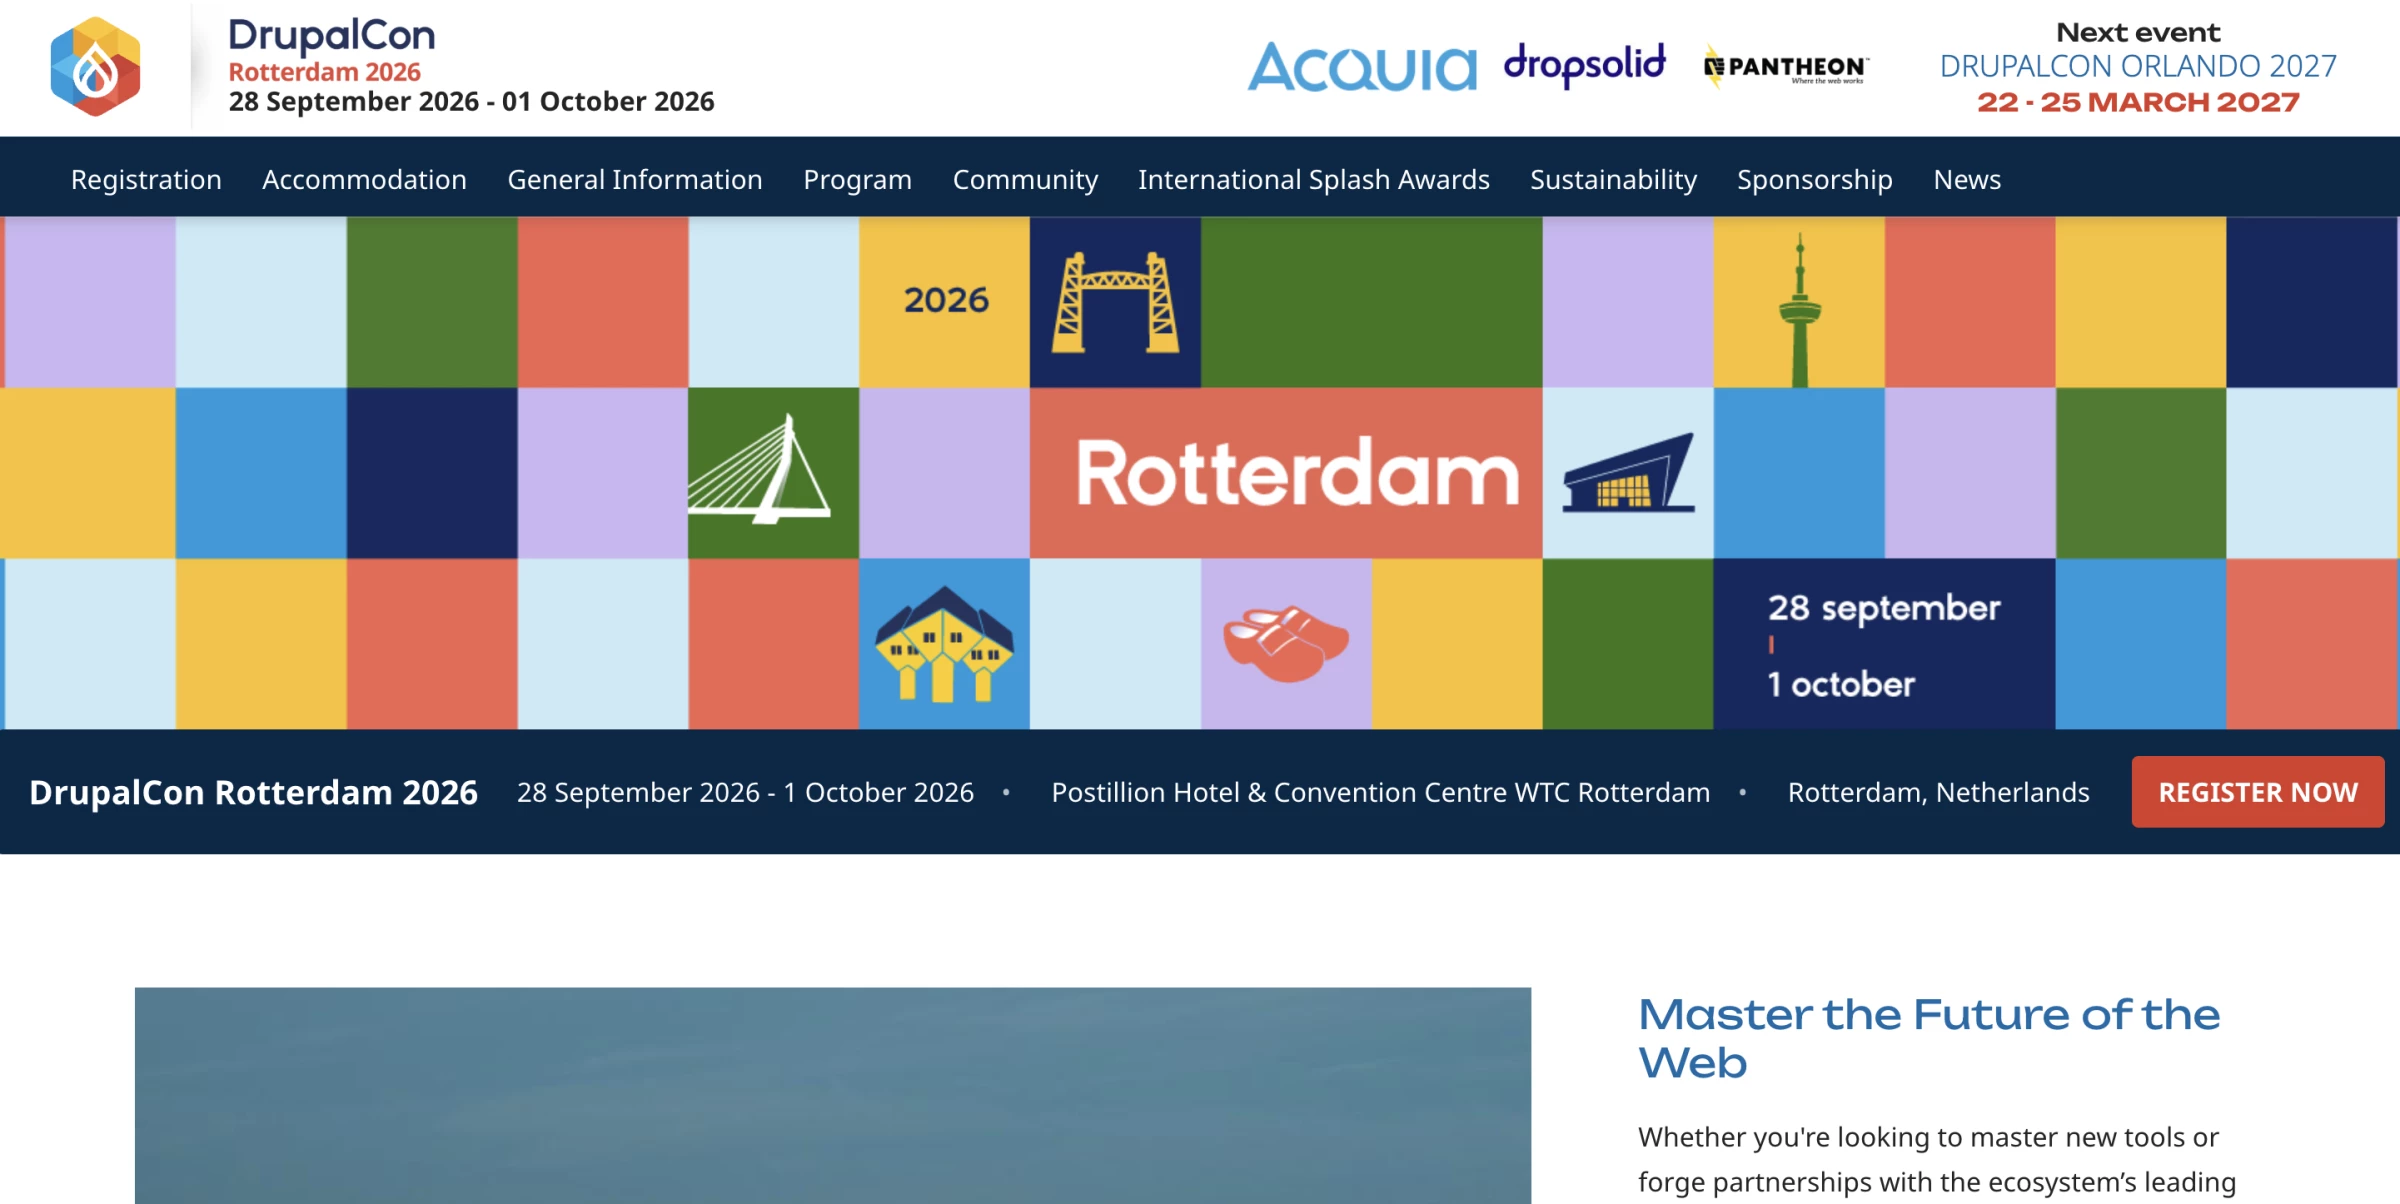Open the Sustainability menu
This screenshot has height=1204, width=2400.
1613,179
